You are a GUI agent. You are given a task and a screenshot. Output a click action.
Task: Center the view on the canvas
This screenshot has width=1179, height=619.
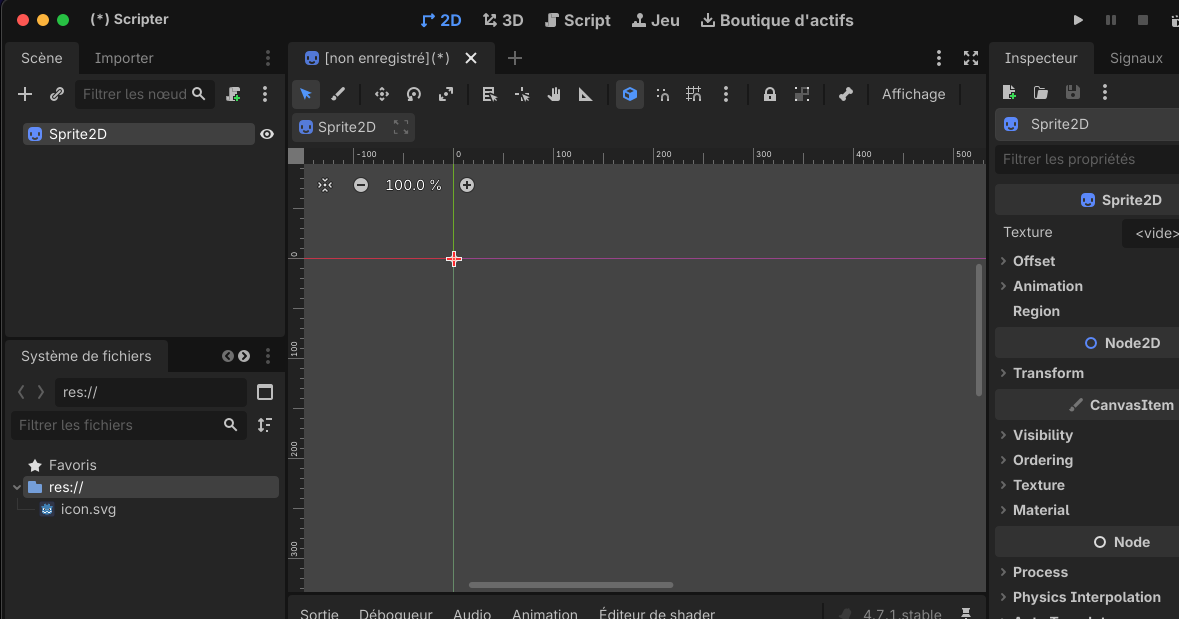tap(325, 185)
